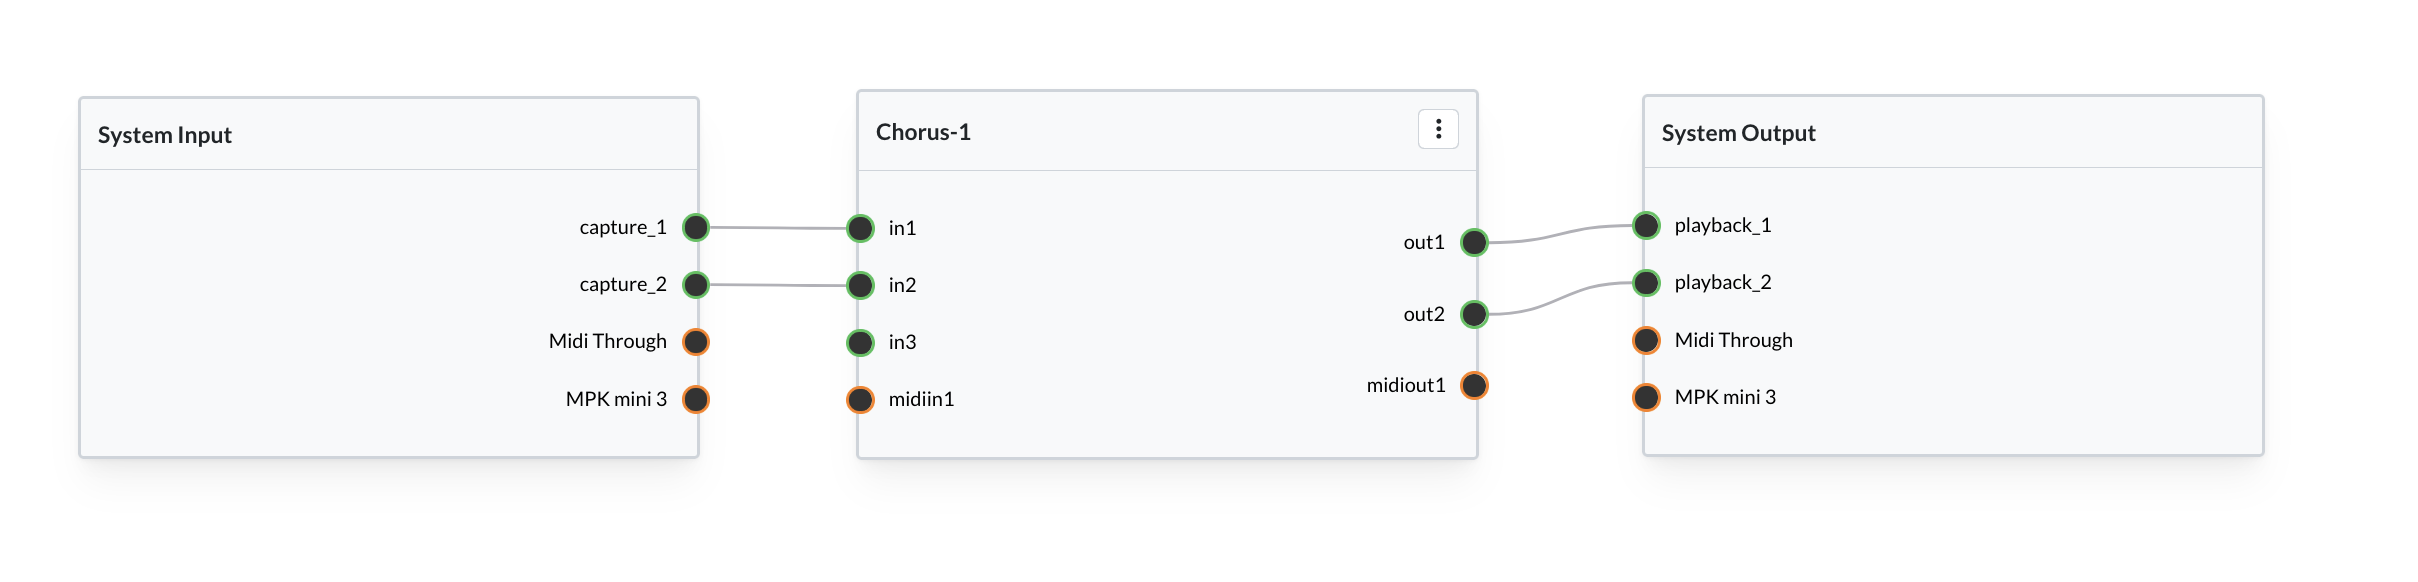Select the cable from out1 to playback_1
Viewport: 2418px width, 582px height.
1560,234
